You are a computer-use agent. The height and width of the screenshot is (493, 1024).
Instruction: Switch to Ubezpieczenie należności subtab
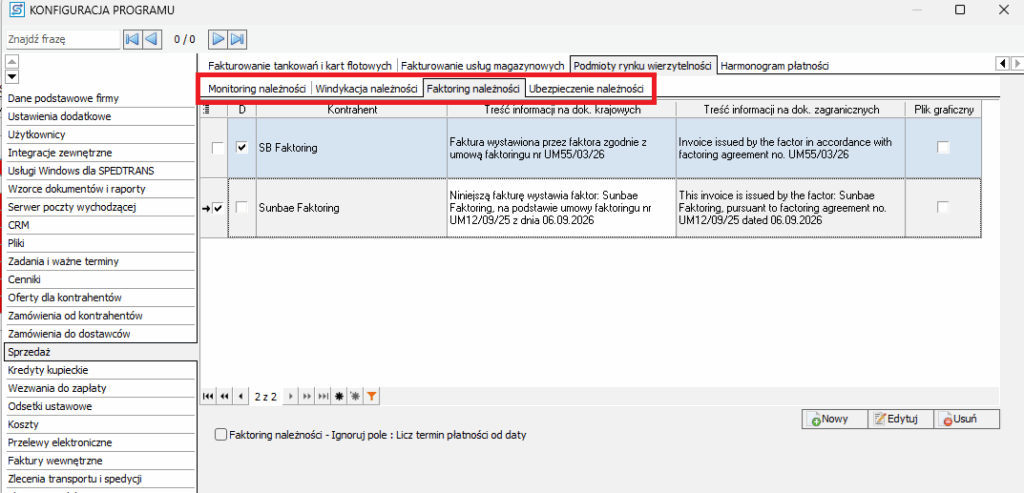(x=586, y=89)
